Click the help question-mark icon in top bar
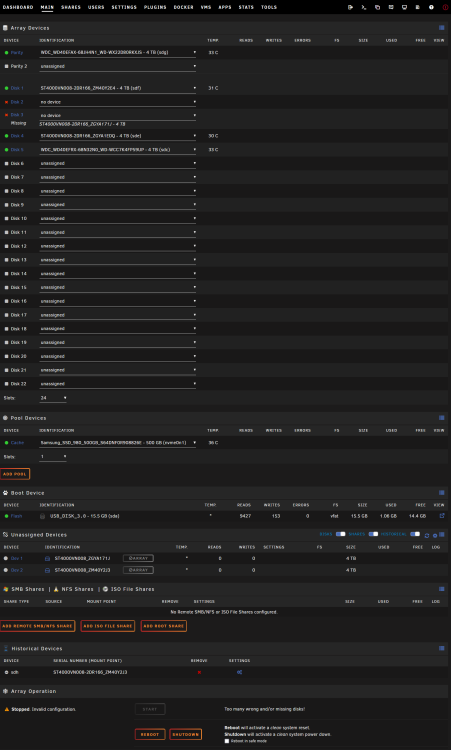Viewport: 451px width, 750px height. (431, 7)
